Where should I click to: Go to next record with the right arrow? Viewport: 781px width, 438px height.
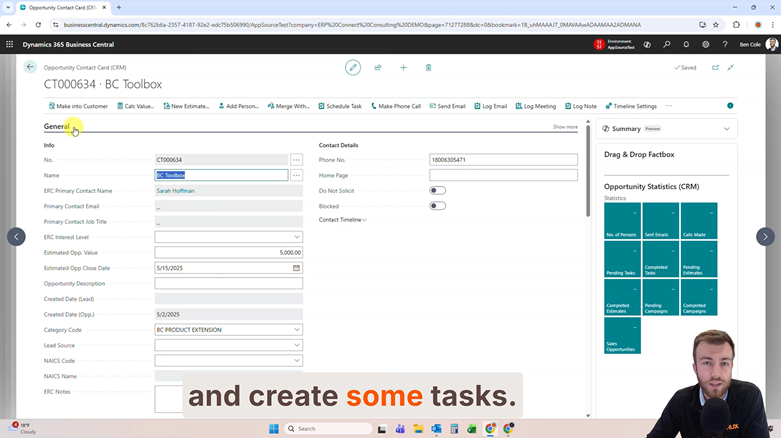click(765, 237)
